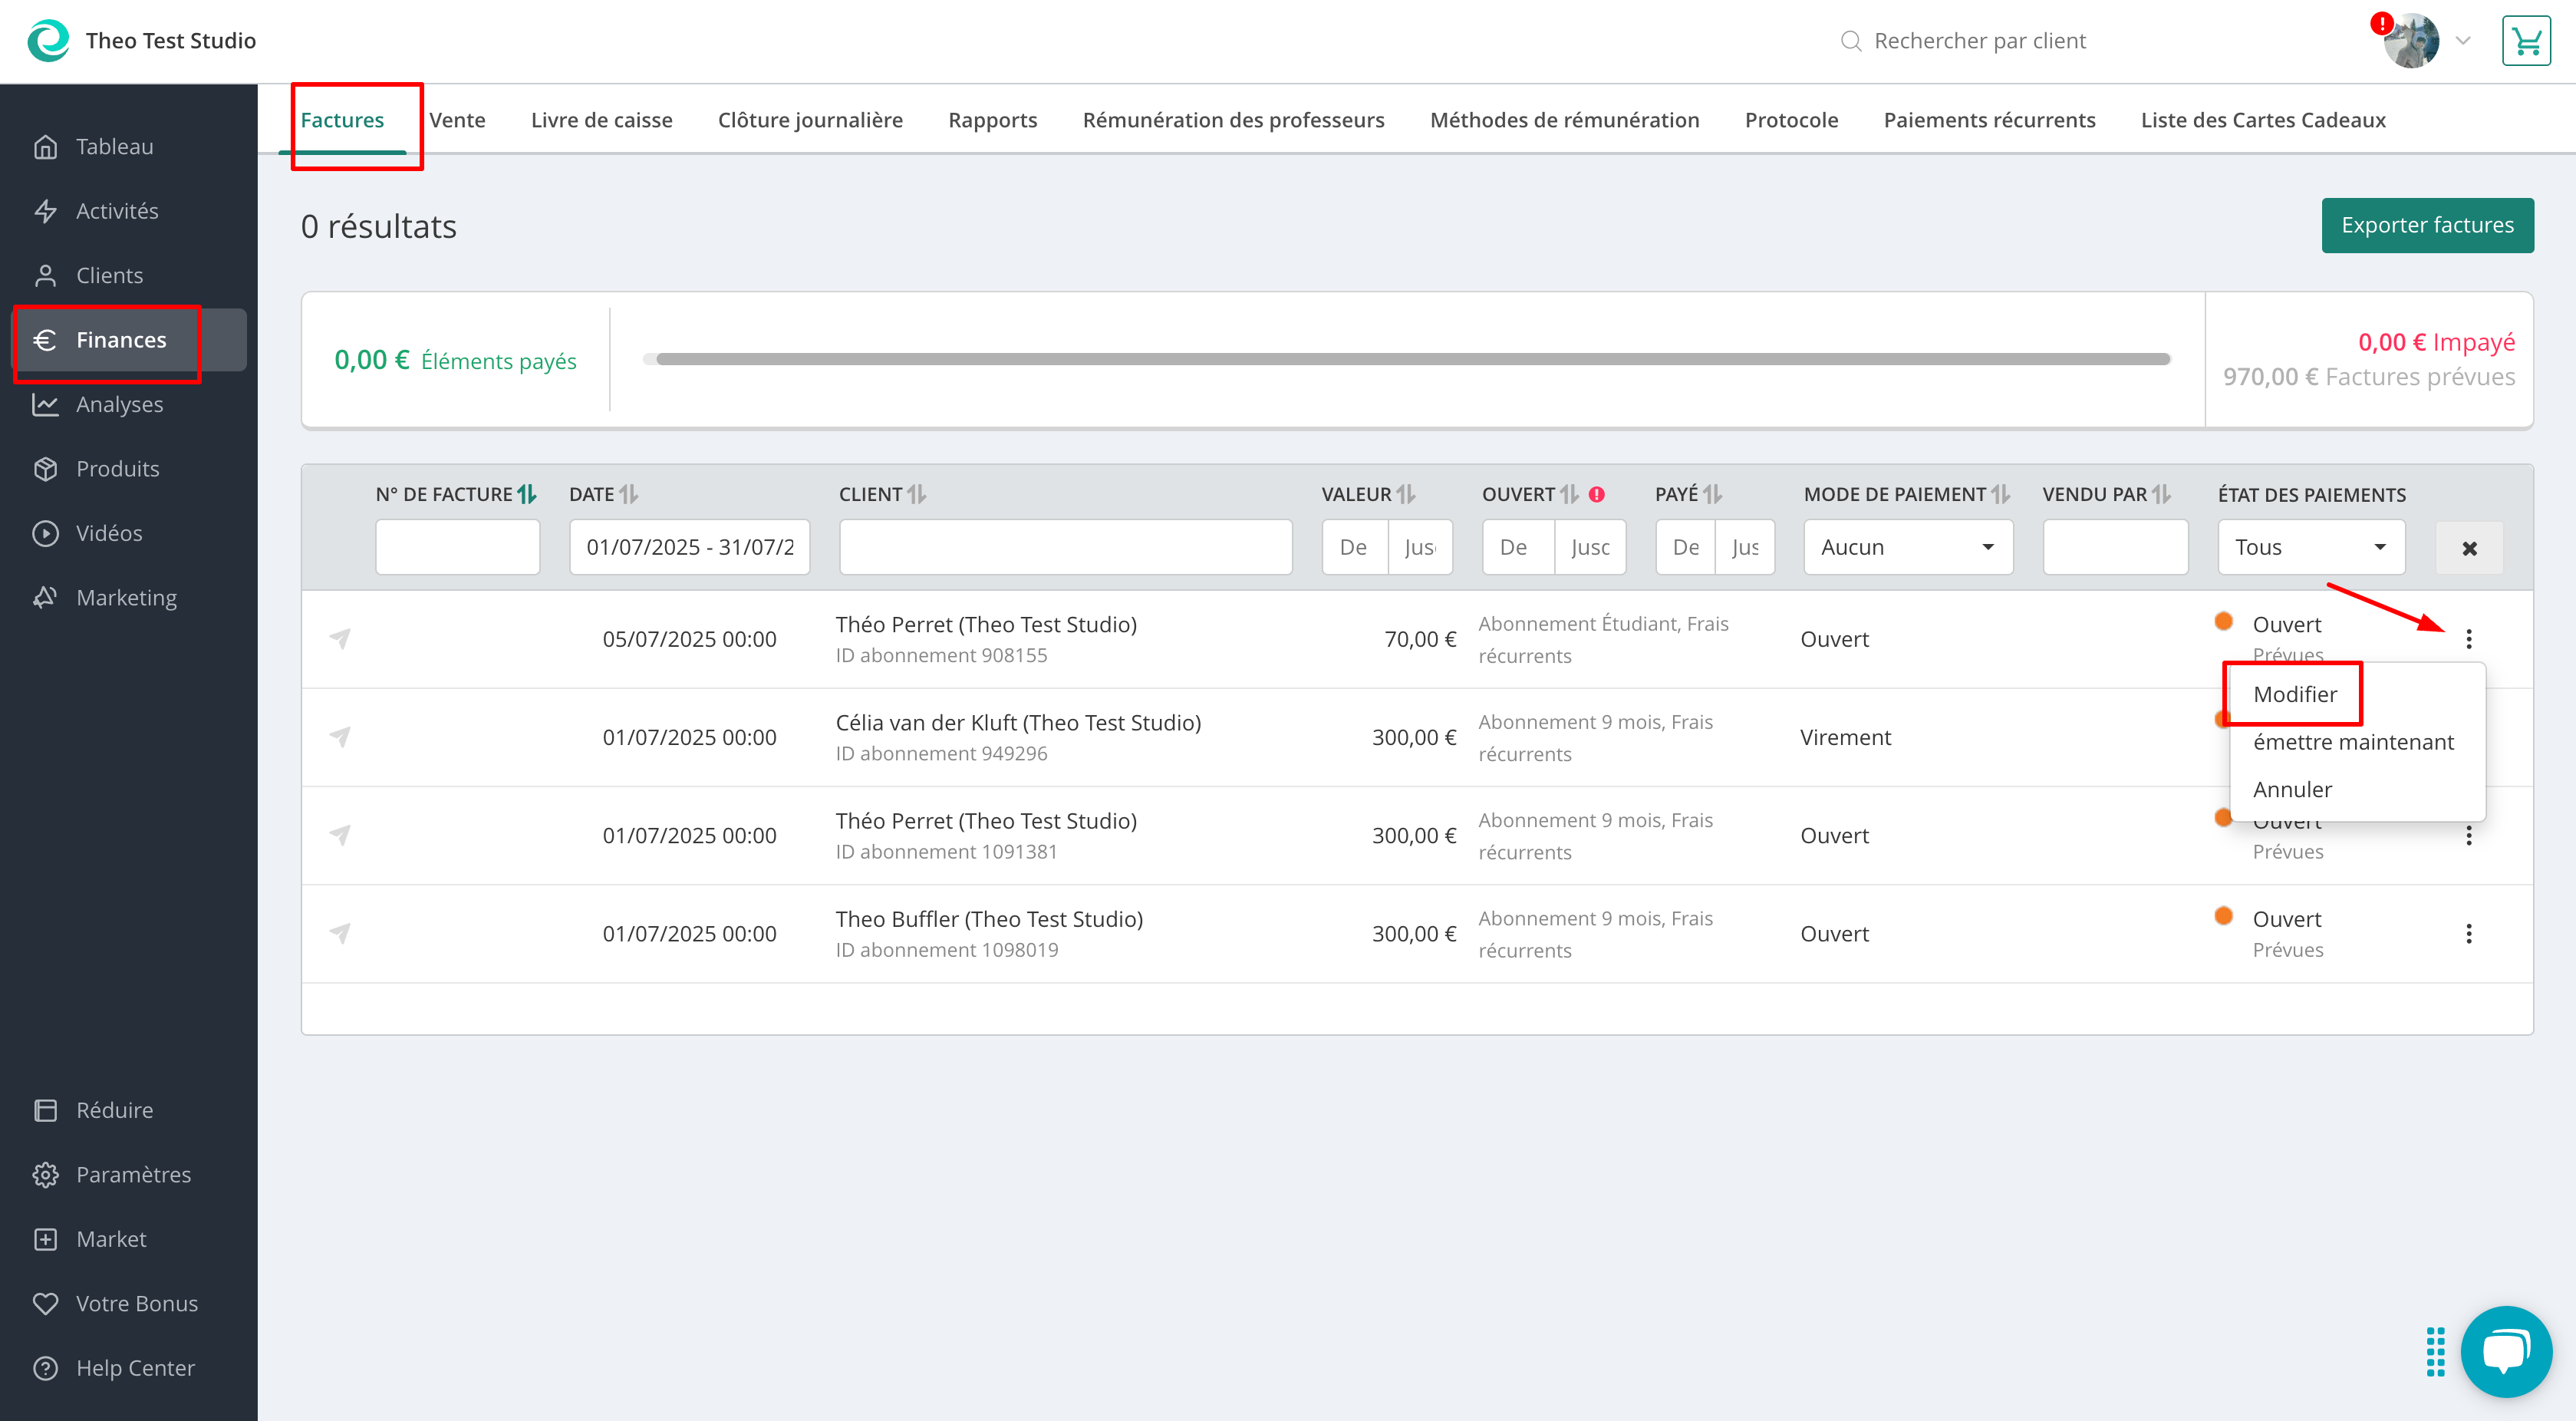This screenshot has width=2576, height=1421.
Task: Click the Valeur De field
Action: pos(1354,548)
